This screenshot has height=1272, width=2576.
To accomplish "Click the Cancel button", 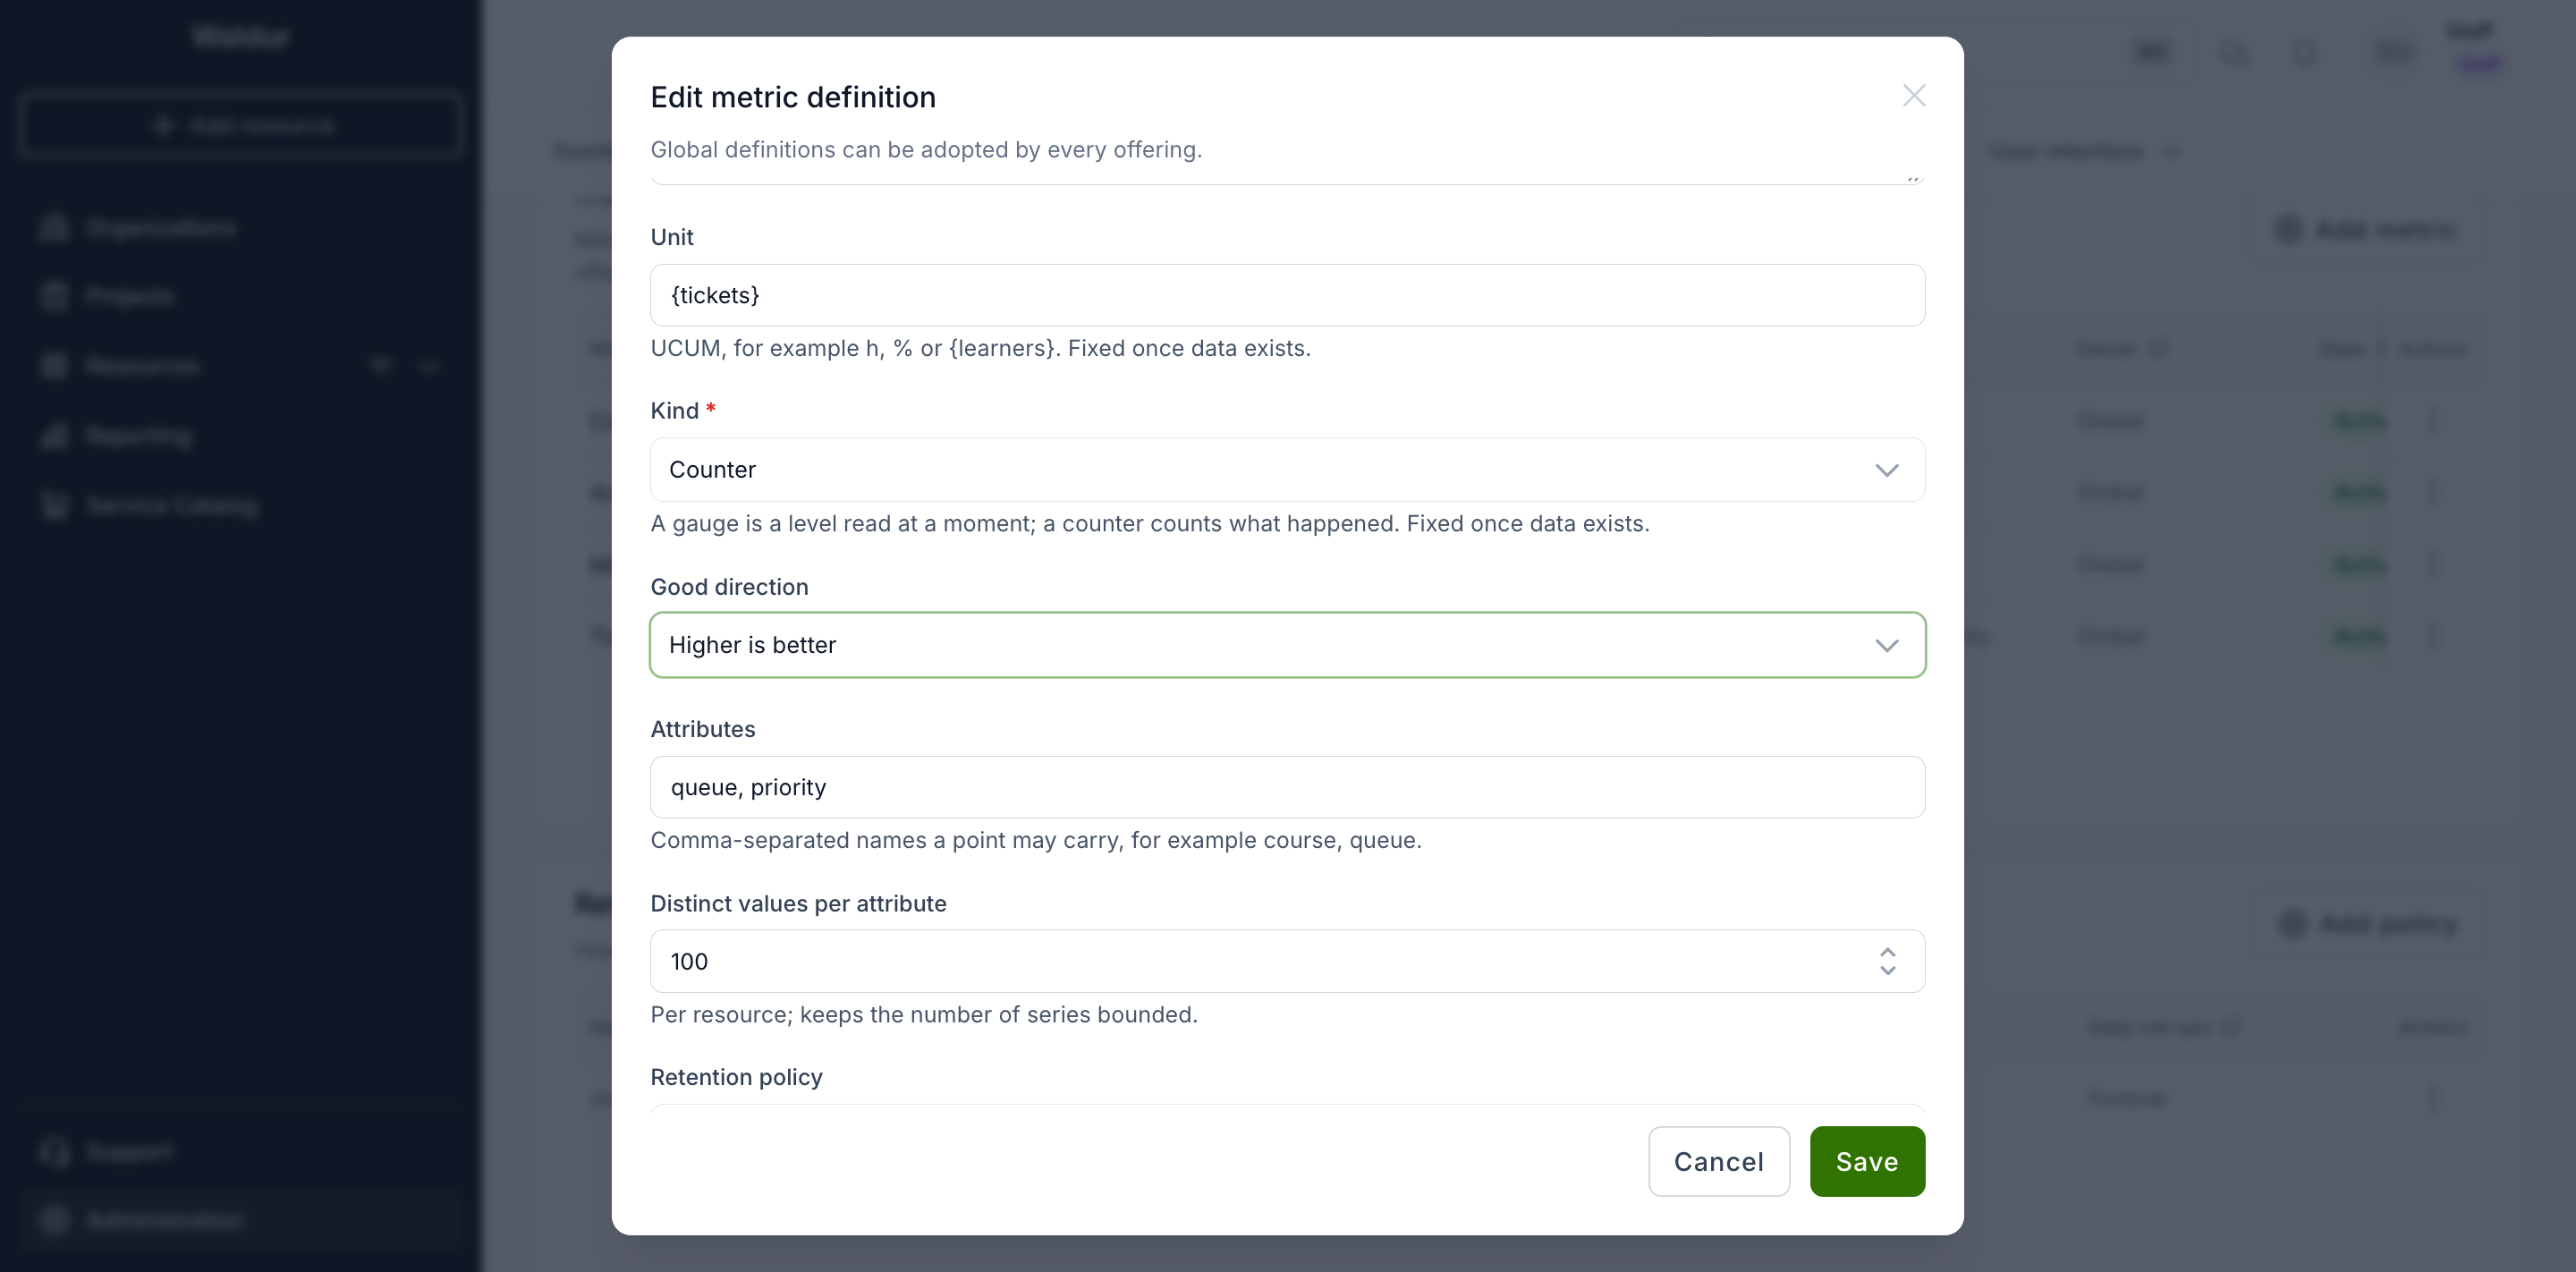I will (1718, 1161).
